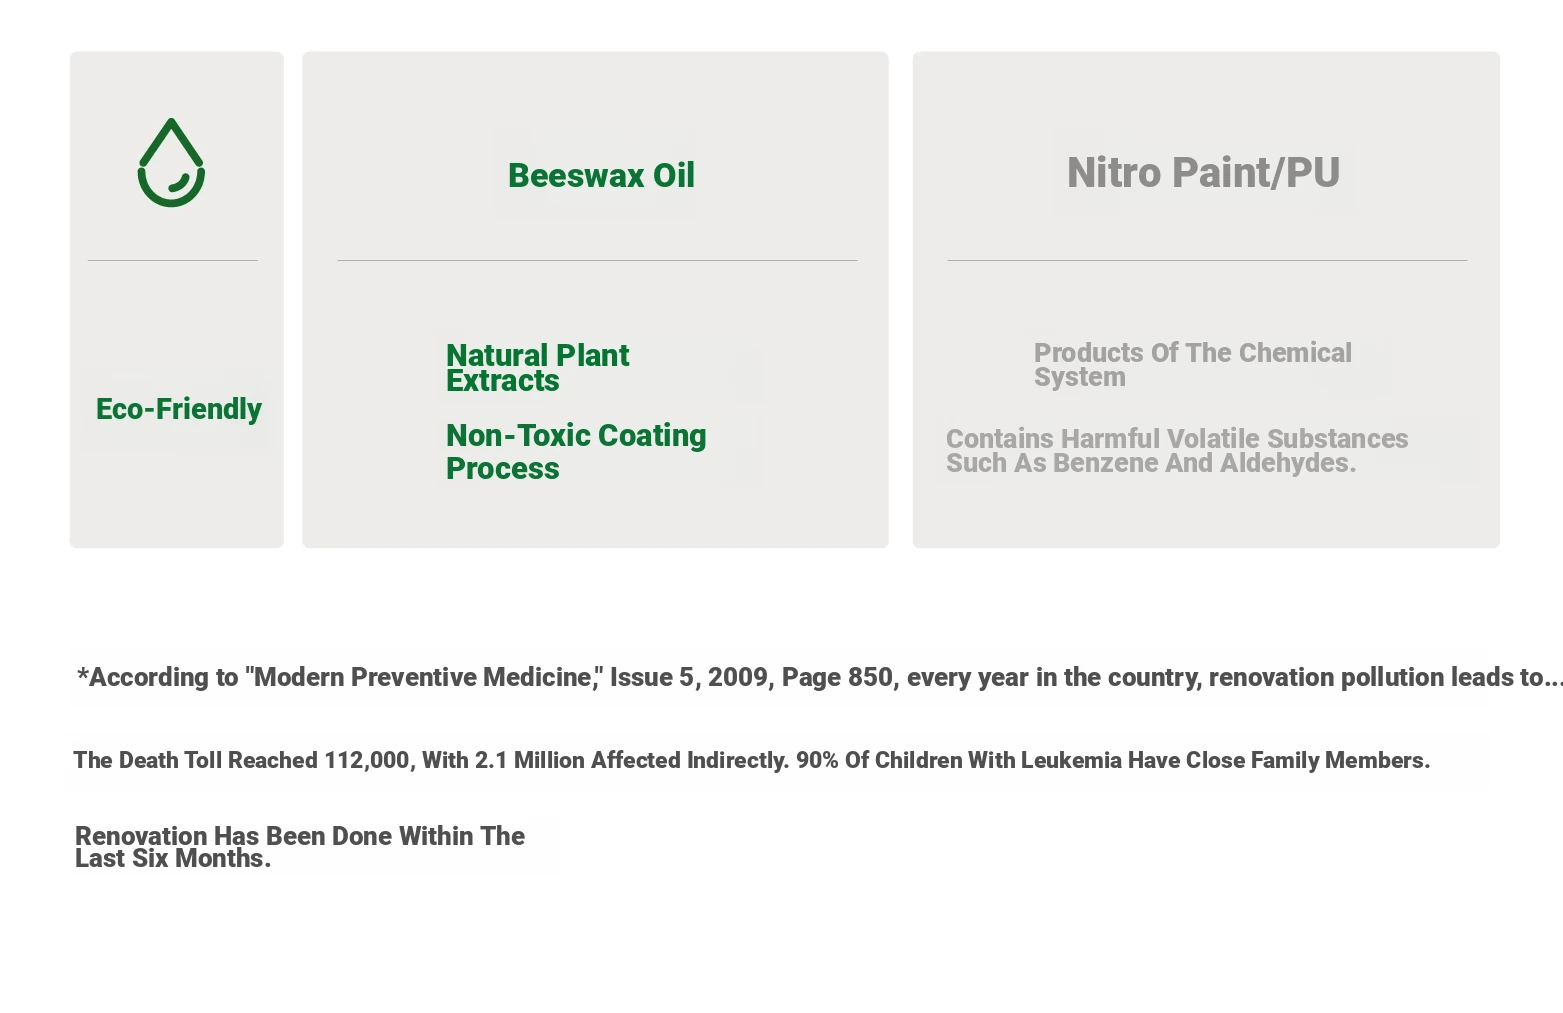Click the divider line under the drop icon

point(172,260)
